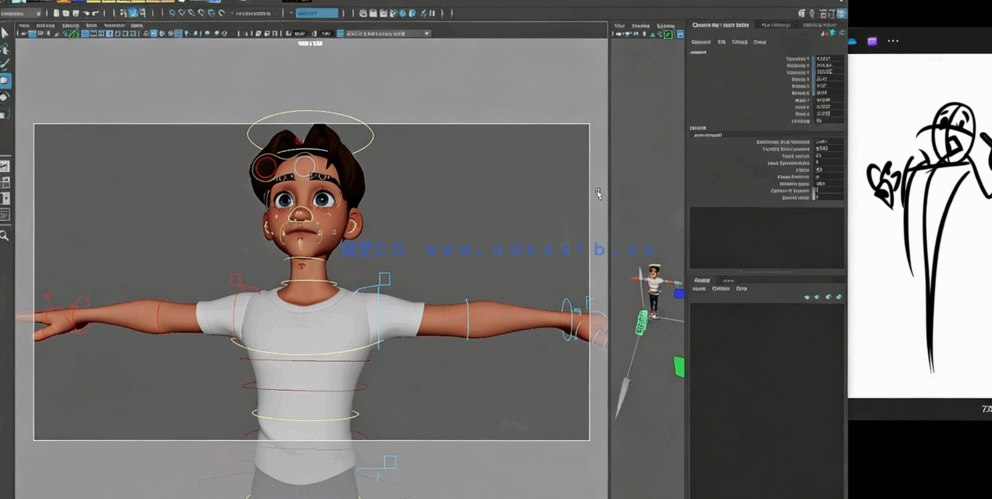The height and width of the screenshot is (499, 992).
Task: Click the magnifier search icon on left sidebar
Action: pos(5,236)
